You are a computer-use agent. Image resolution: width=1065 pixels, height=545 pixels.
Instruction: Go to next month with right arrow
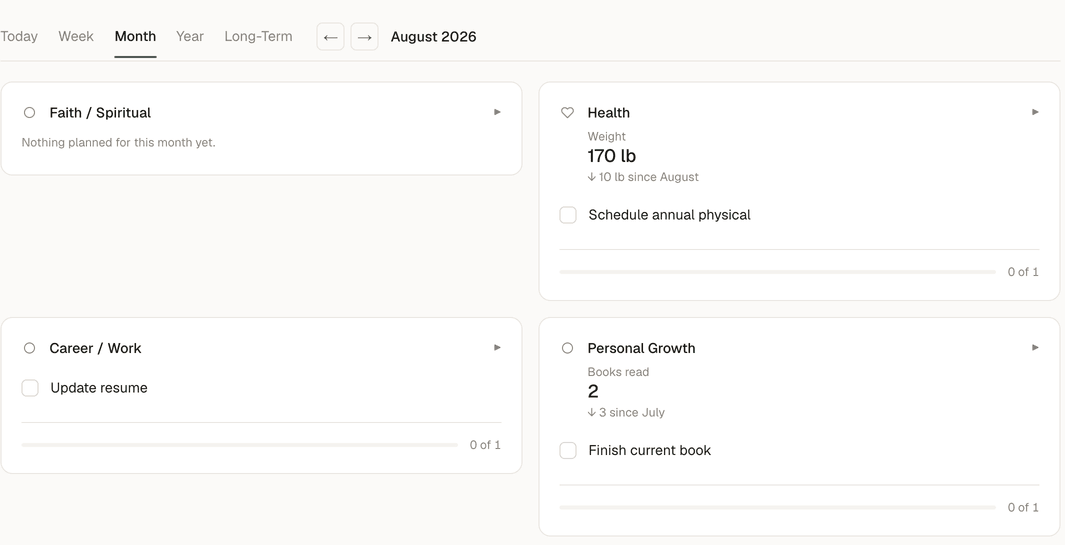click(x=364, y=37)
